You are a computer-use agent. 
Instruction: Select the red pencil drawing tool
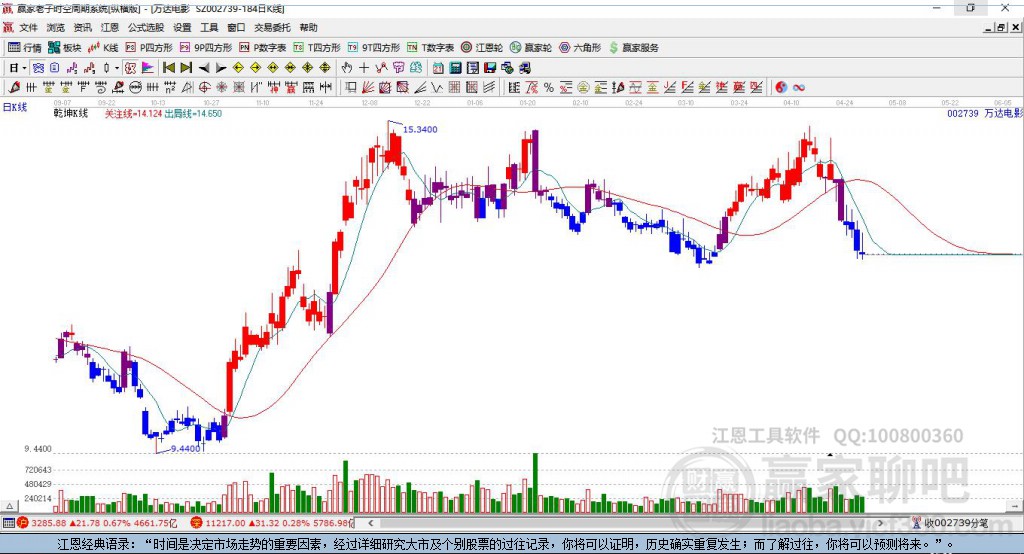[14, 88]
